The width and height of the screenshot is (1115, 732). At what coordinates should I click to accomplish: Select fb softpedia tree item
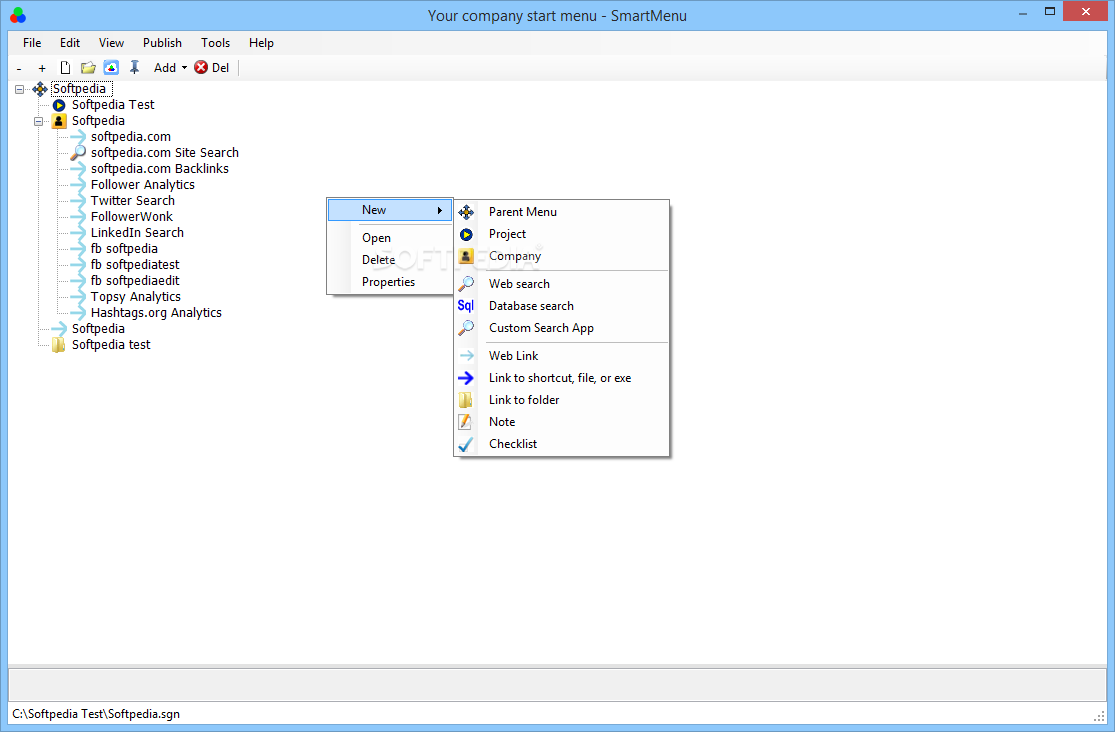[124, 248]
